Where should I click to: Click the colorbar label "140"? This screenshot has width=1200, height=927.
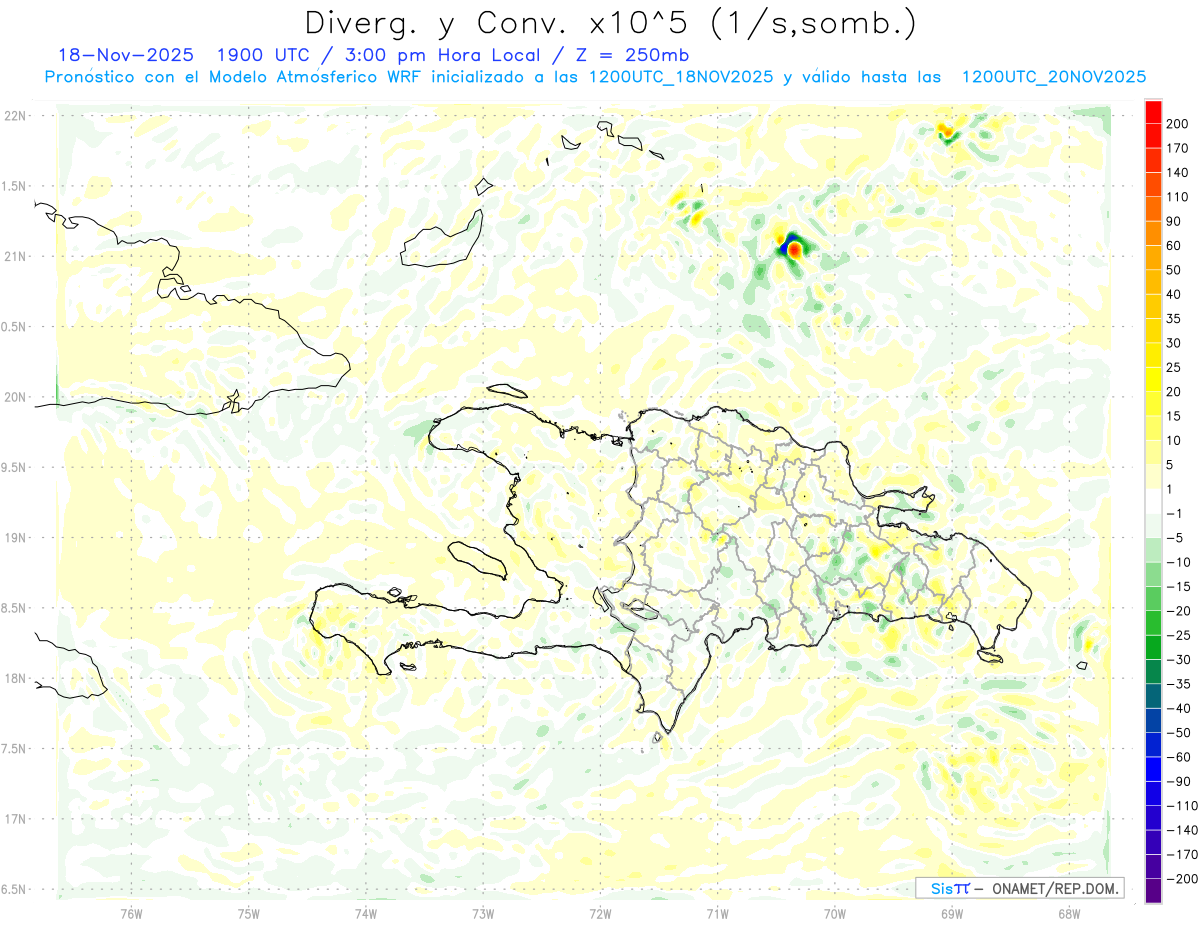tap(1179, 172)
